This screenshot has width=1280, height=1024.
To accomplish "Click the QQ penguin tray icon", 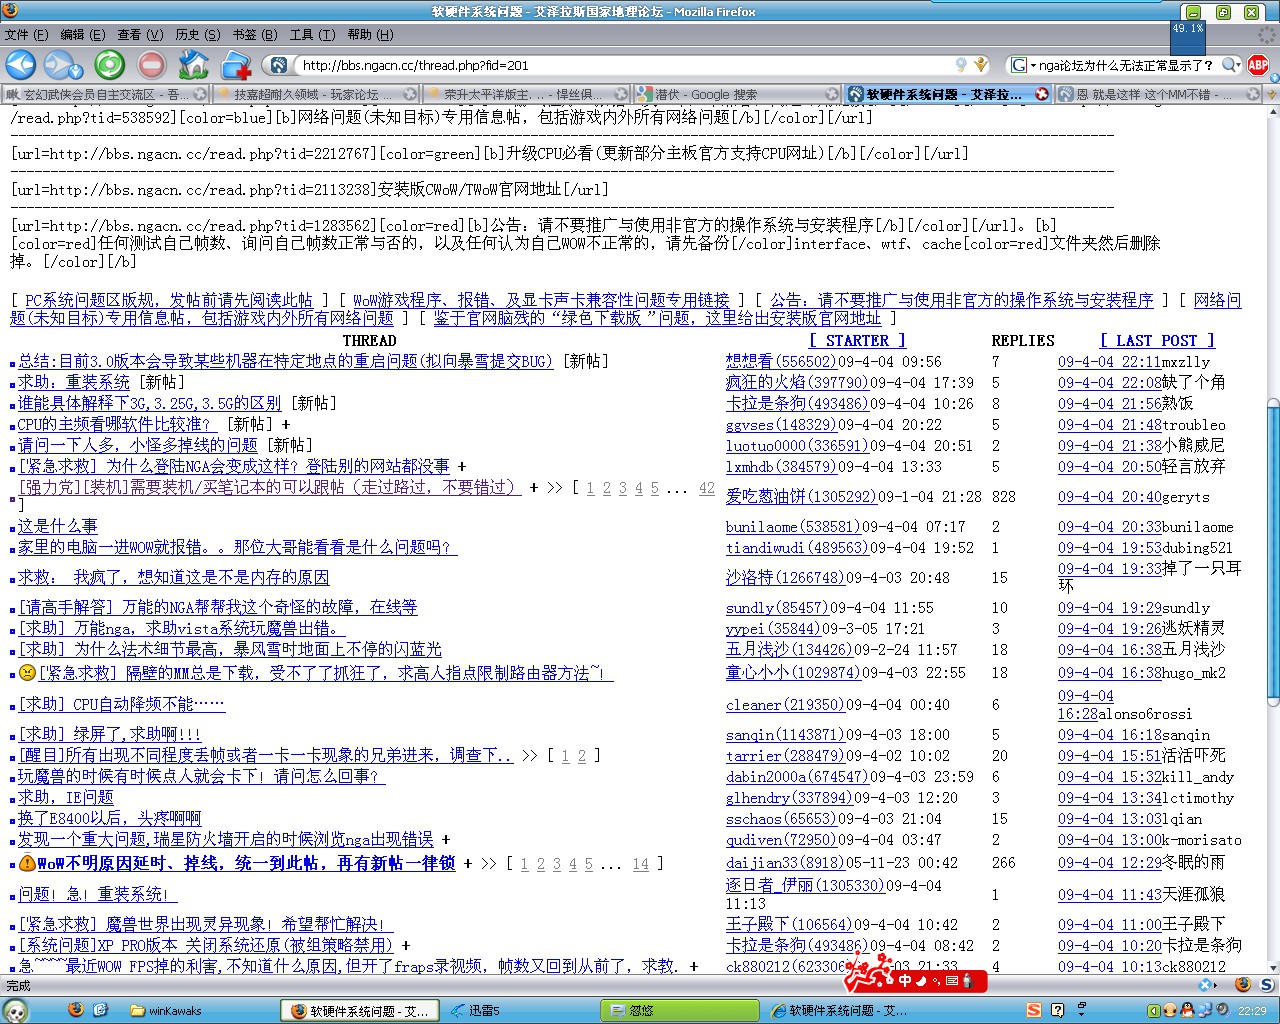I will (x=1187, y=1010).
